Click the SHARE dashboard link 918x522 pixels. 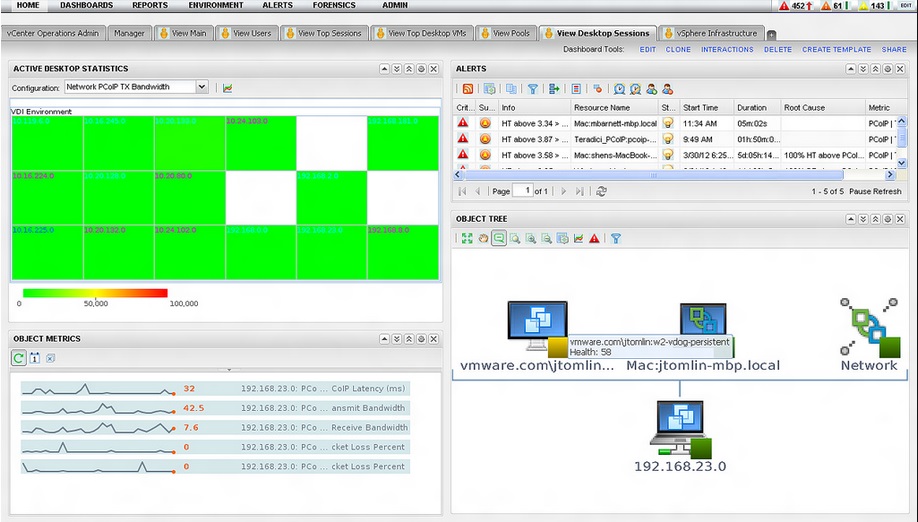(894, 50)
